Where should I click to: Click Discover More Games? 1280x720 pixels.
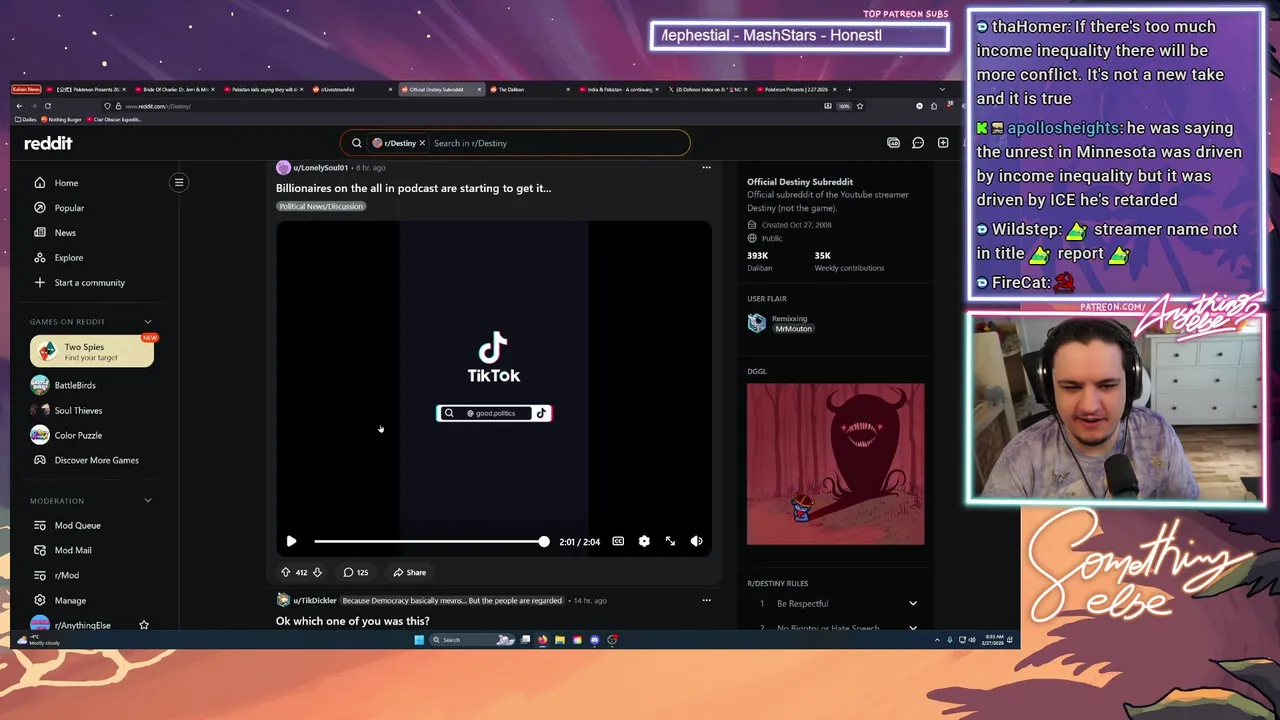[x=96, y=460]
